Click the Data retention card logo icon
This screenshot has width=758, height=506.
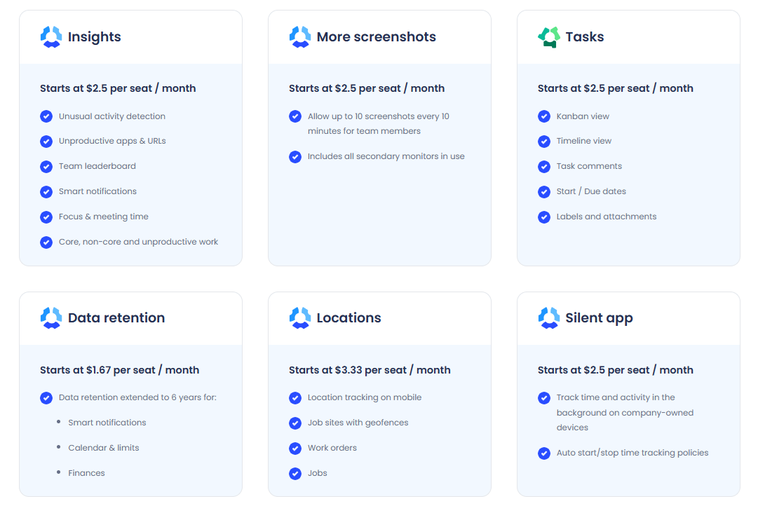click(51, 318)
